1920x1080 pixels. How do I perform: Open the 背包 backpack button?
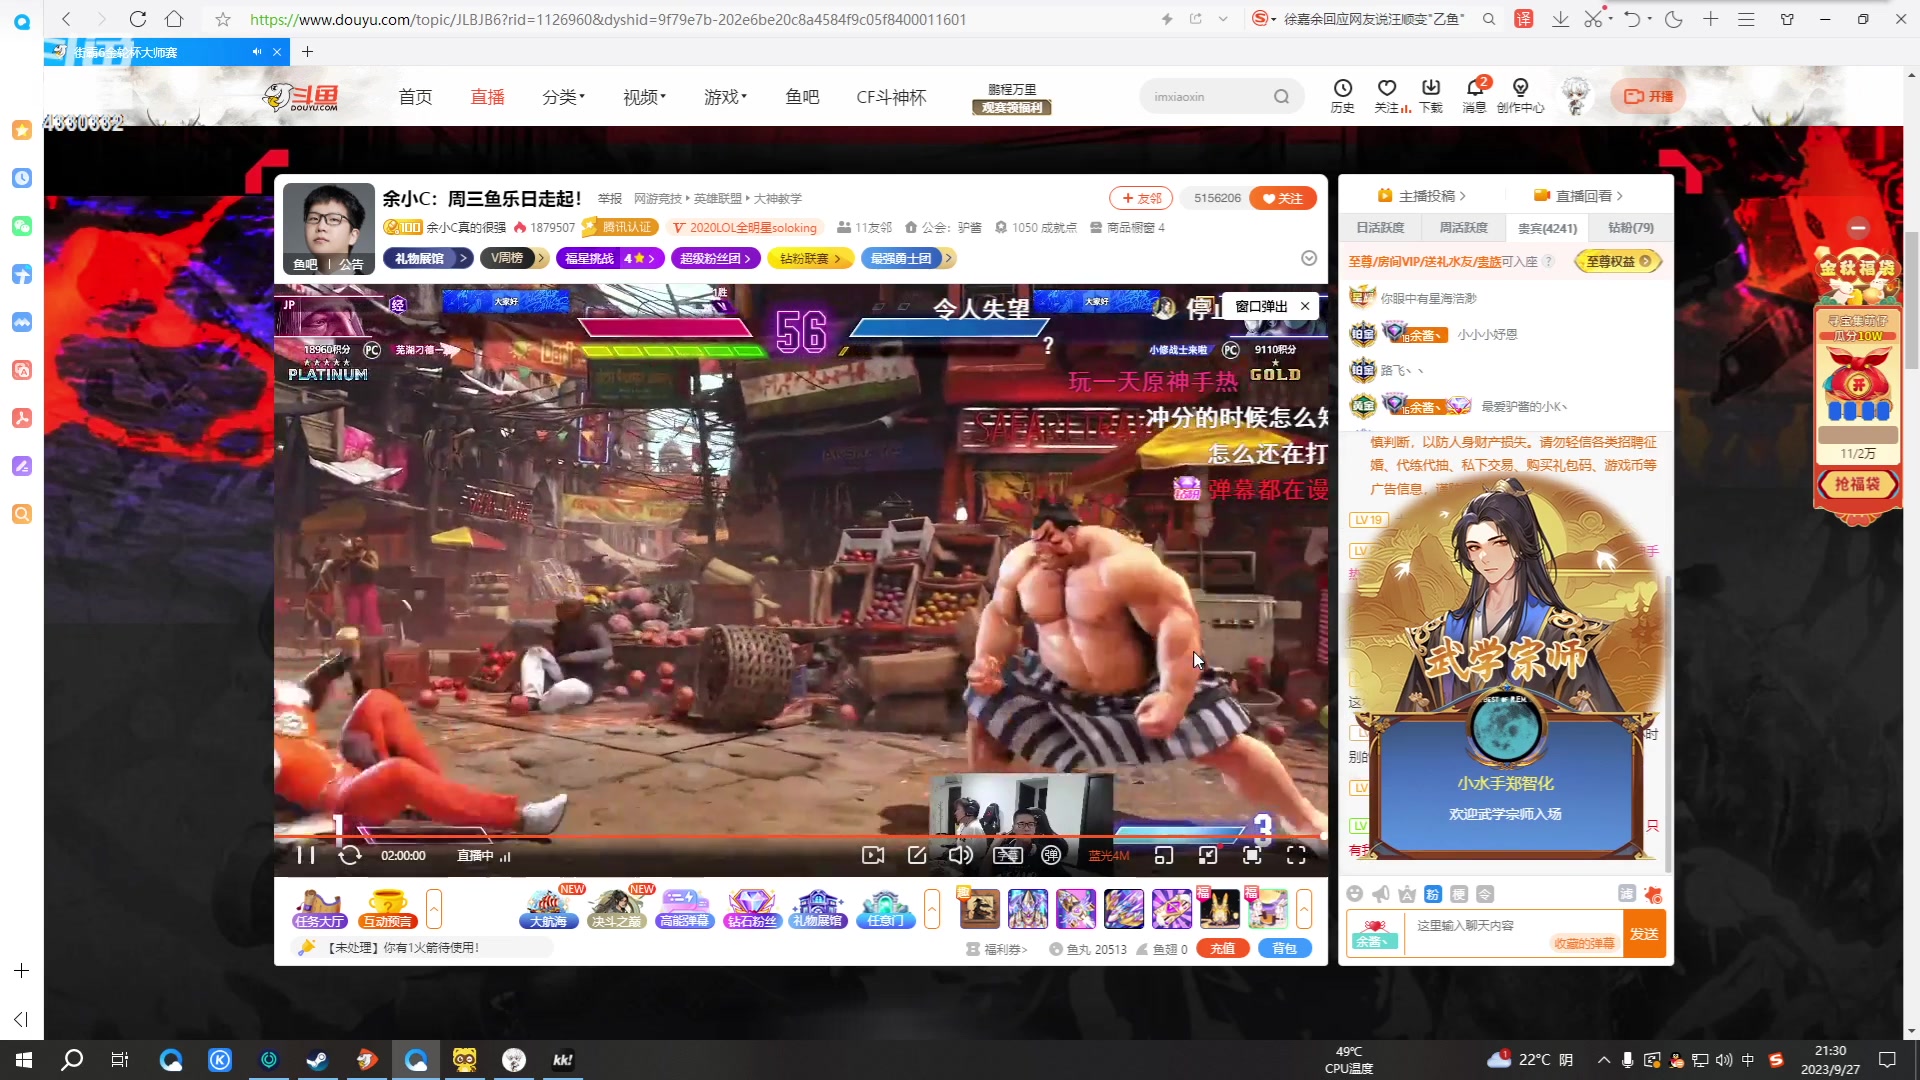[x=1285, y=949]
